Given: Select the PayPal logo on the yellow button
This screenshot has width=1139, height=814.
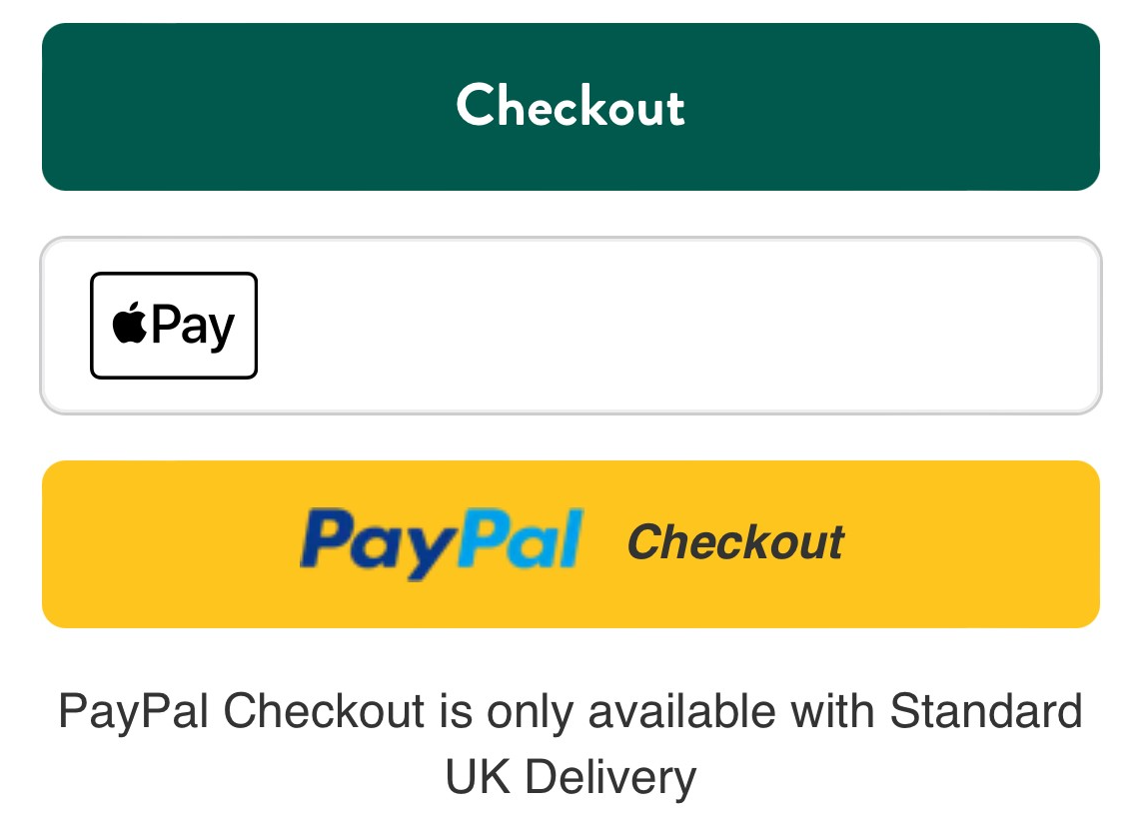Looking at the screenshot, I should (442, 543).
